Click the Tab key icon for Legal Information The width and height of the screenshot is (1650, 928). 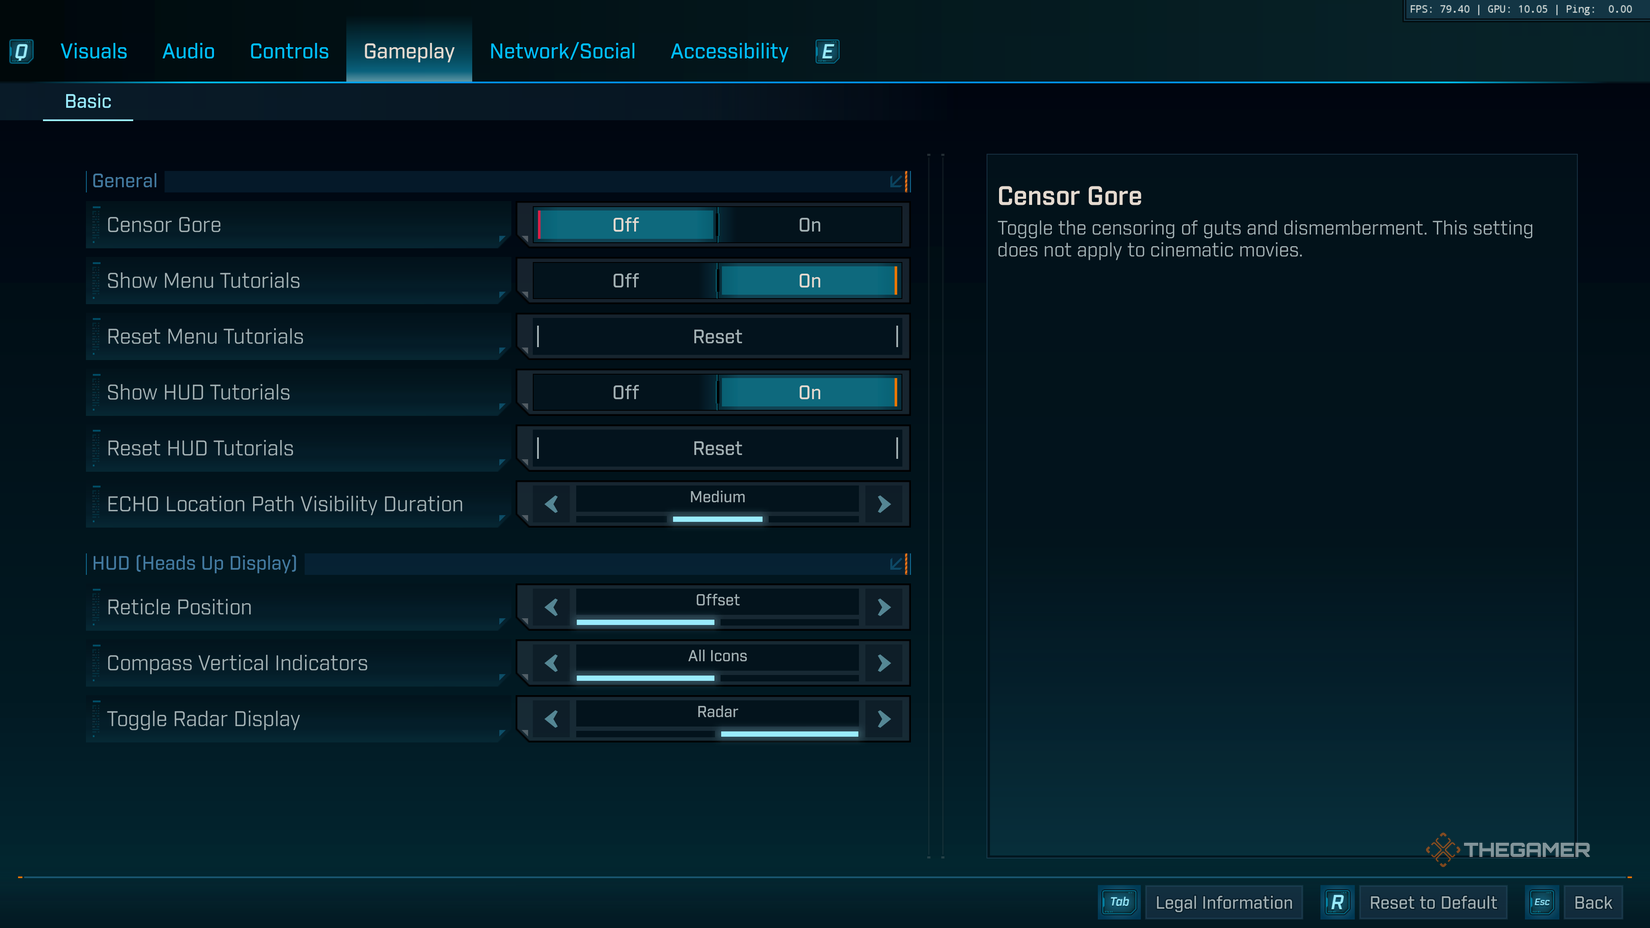pyautogui.click(x=1119, y=902)
